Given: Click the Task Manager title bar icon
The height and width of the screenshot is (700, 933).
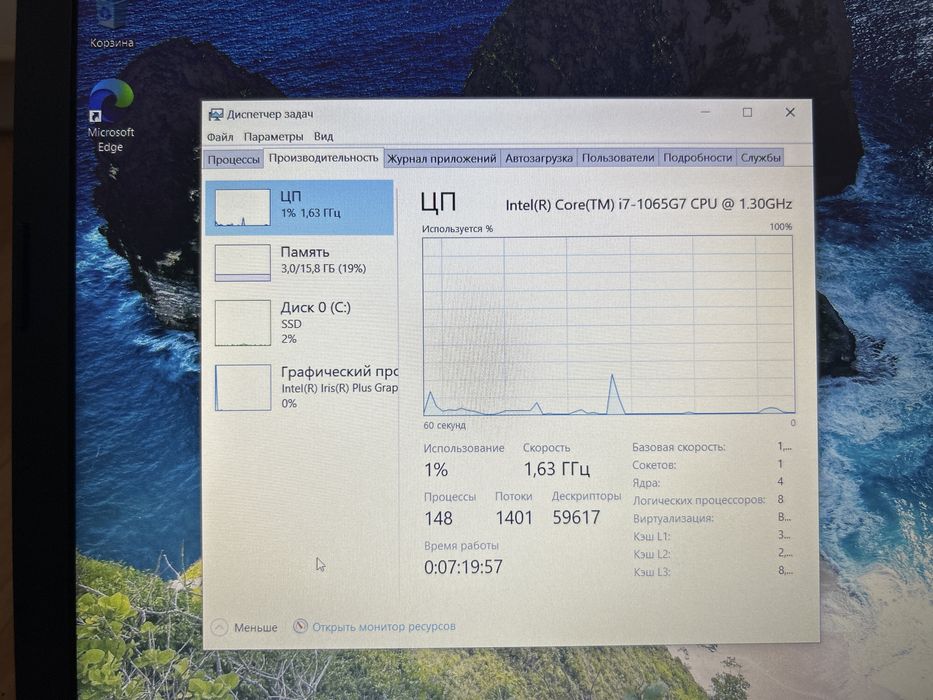Looking at the screenshot, I should pyautogui.click(x=215, y=114).
